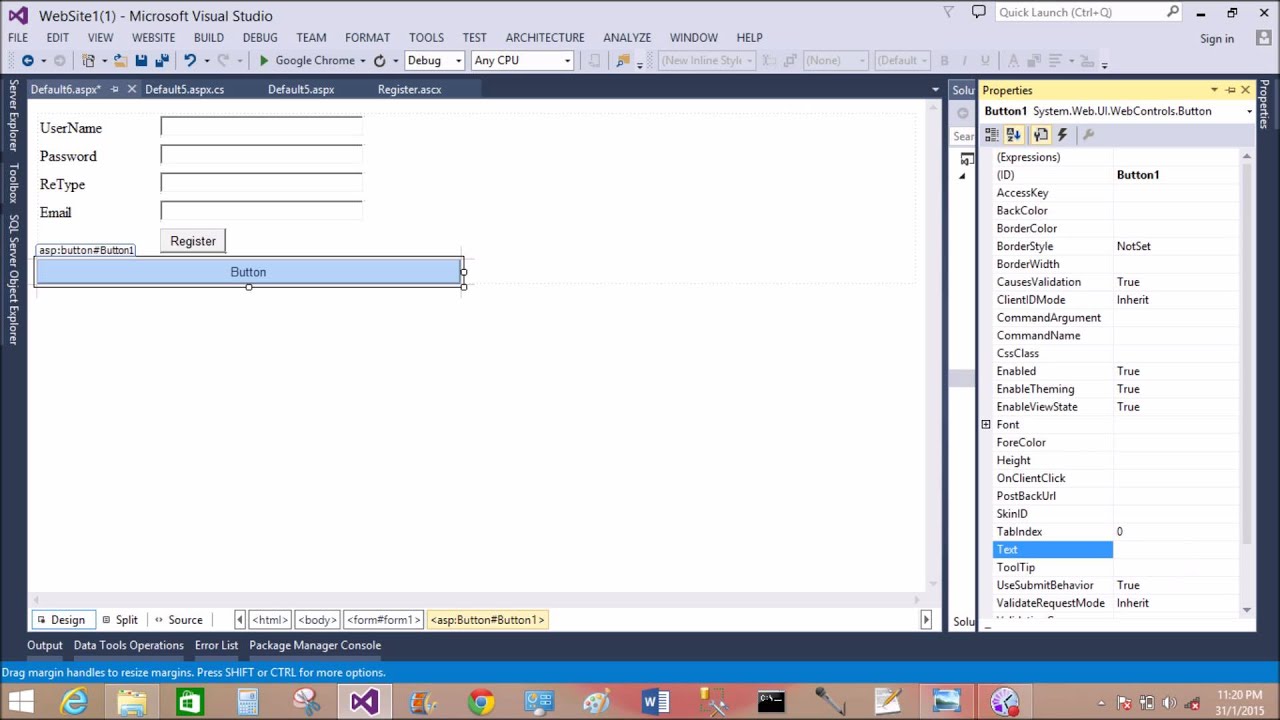Click the Properties page icon in Properties panel

point(1040,135)
